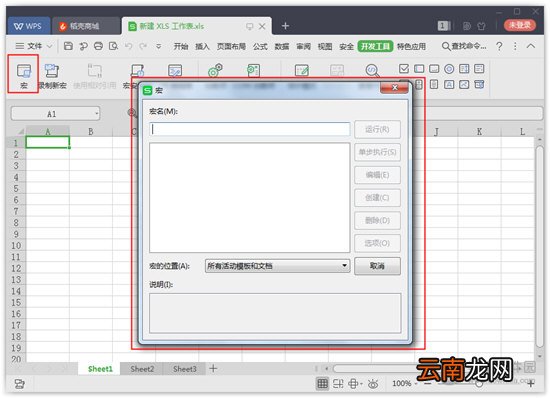Open the COM add-ins icon
This screenshot has height=398, width=550.
pyautogui.click(x=253, y=70)
